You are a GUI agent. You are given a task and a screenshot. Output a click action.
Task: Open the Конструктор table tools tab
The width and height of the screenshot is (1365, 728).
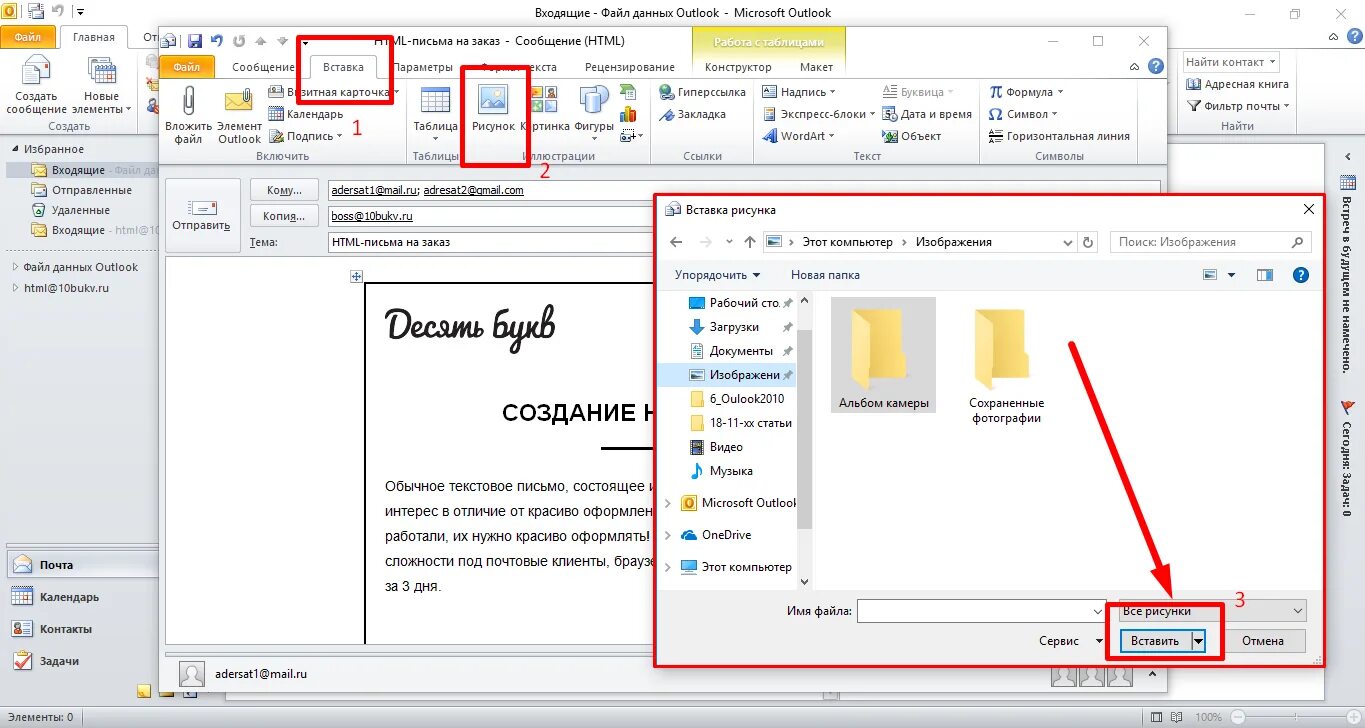tap(738, 67)
